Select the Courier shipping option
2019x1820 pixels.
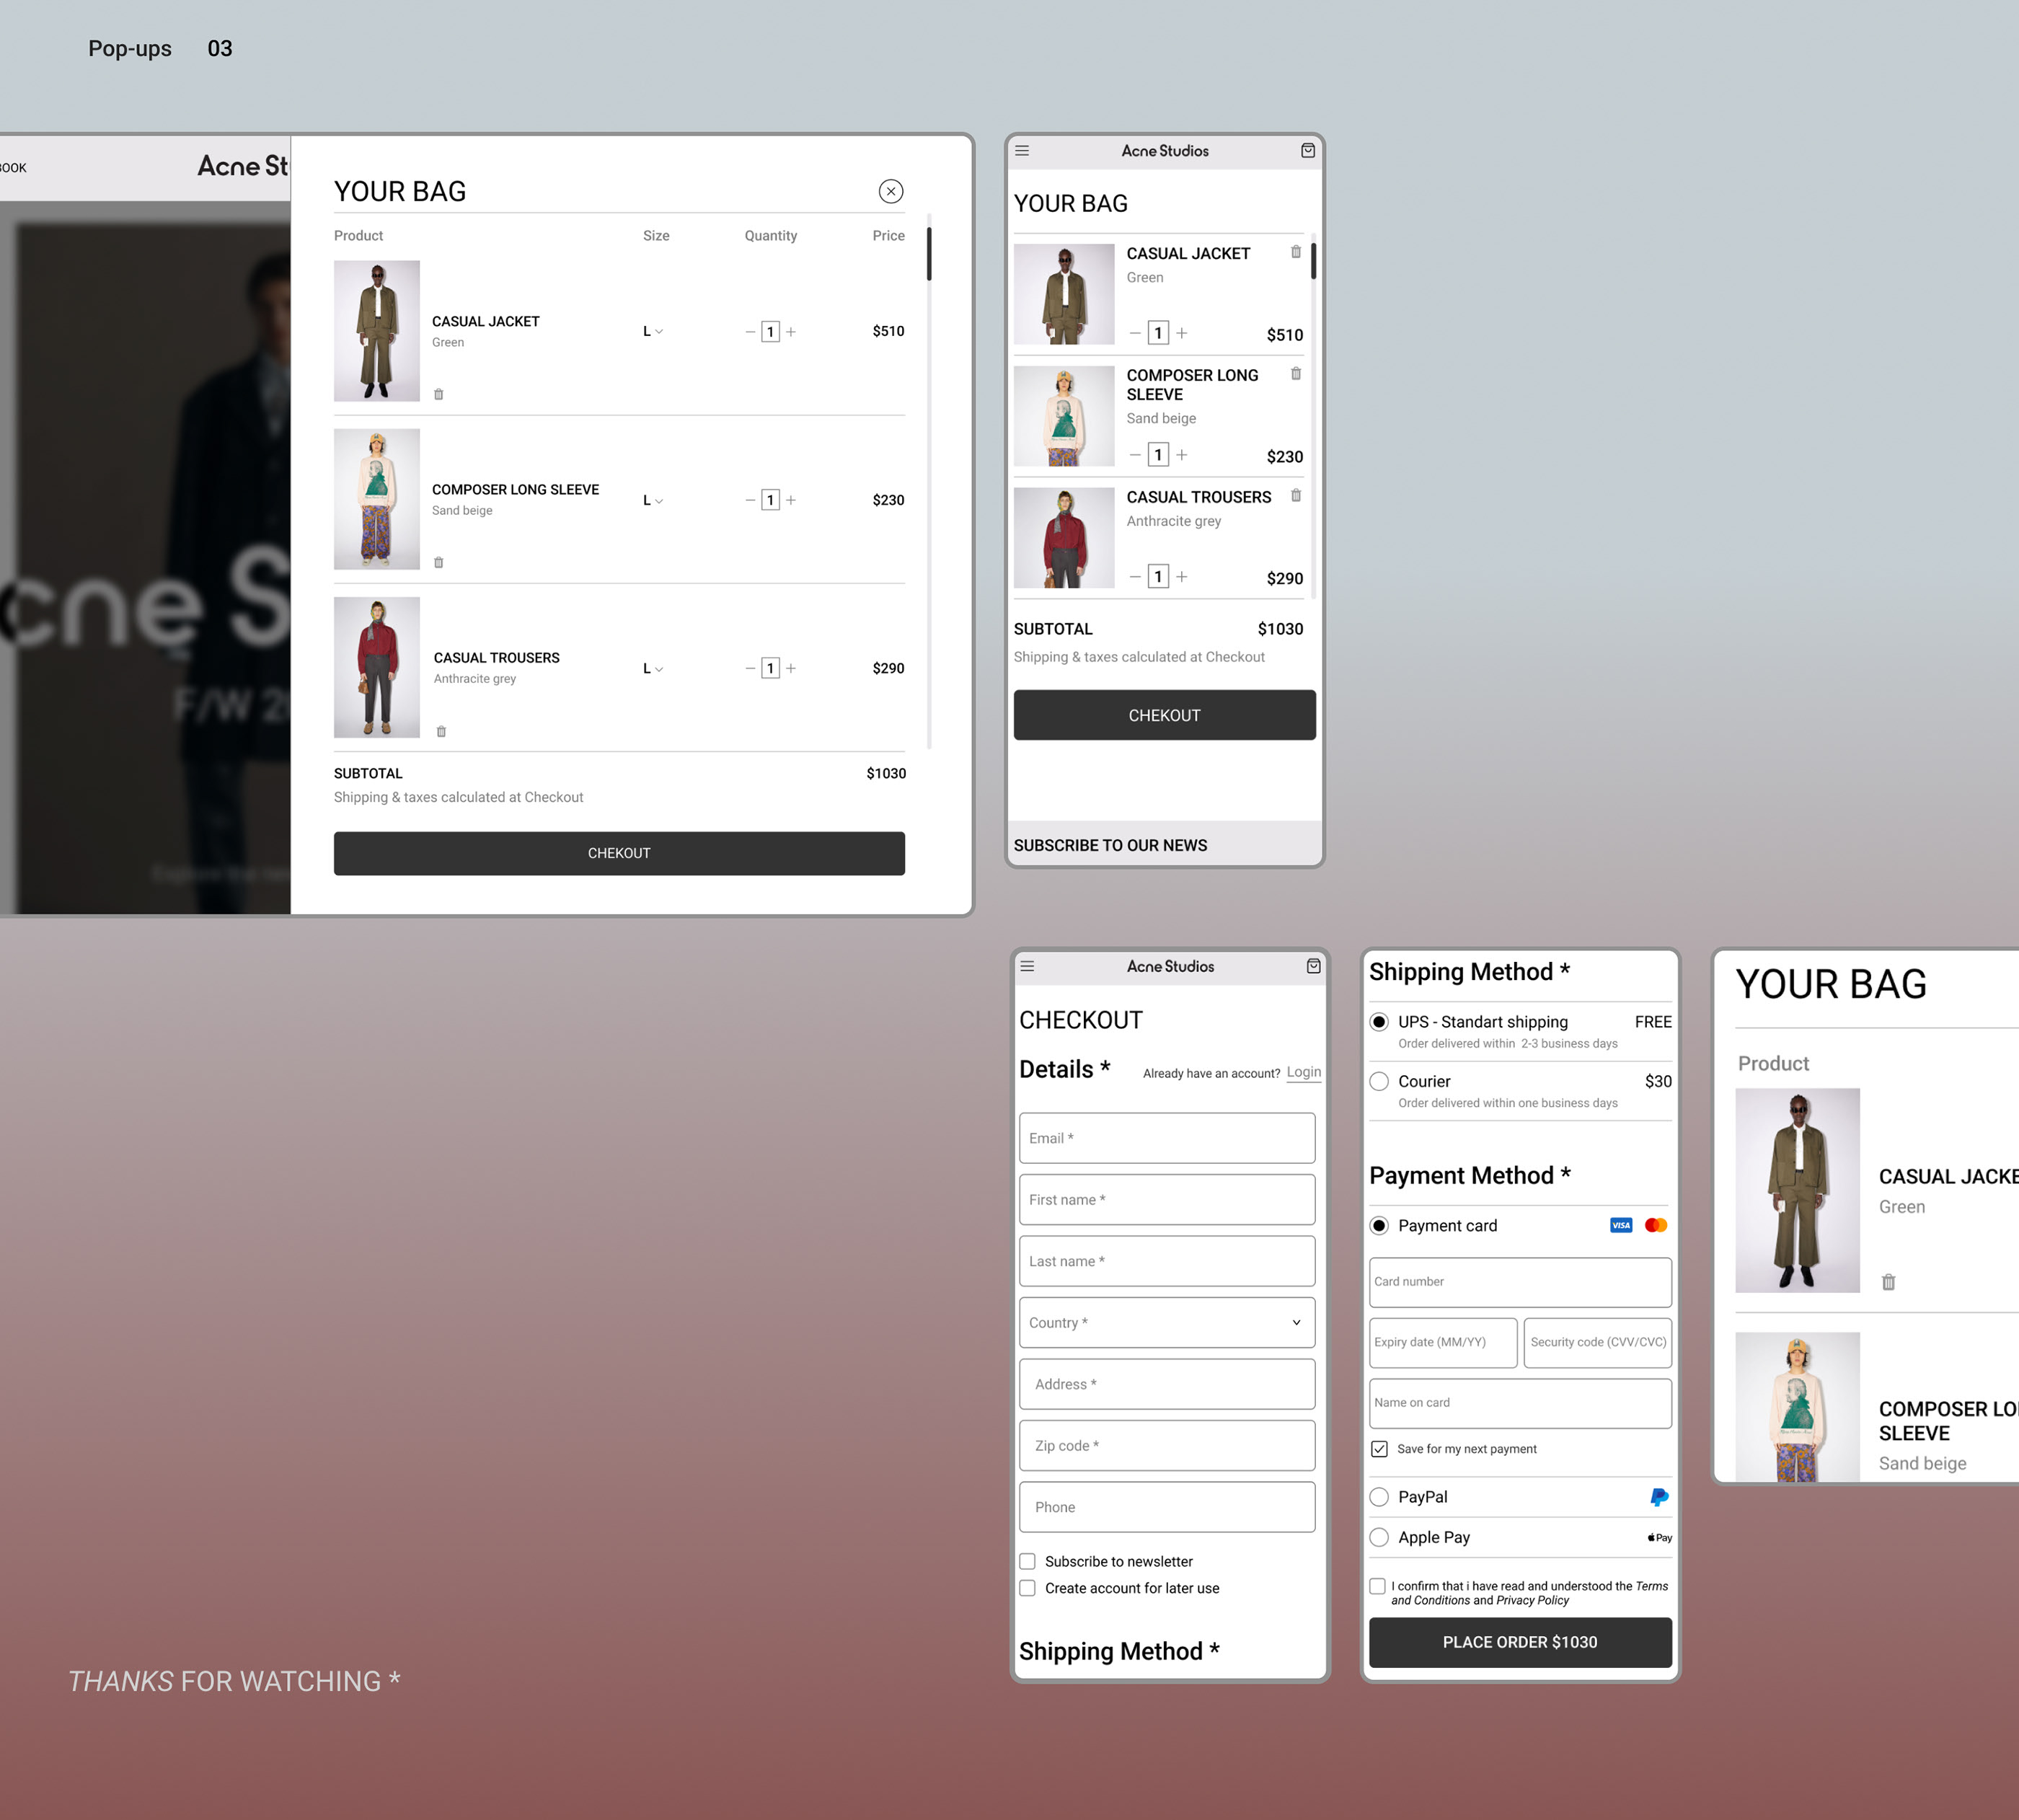pyautogui.click(x=1379, y=1081)
